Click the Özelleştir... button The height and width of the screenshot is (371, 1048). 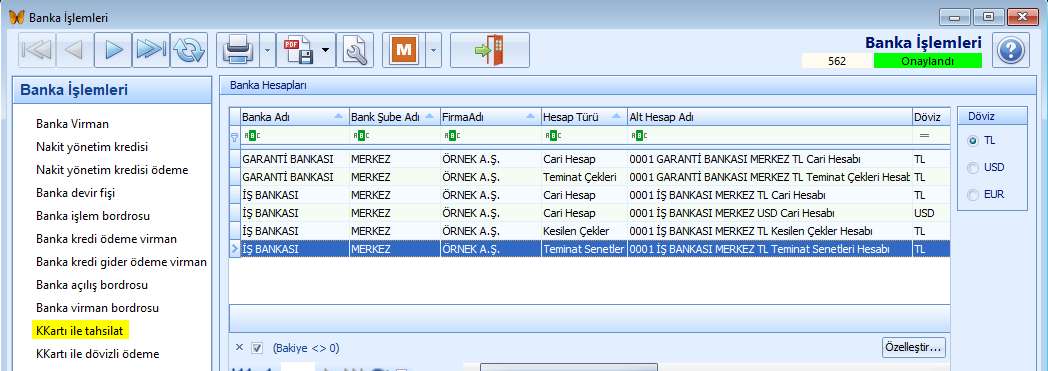click(914, 347)
